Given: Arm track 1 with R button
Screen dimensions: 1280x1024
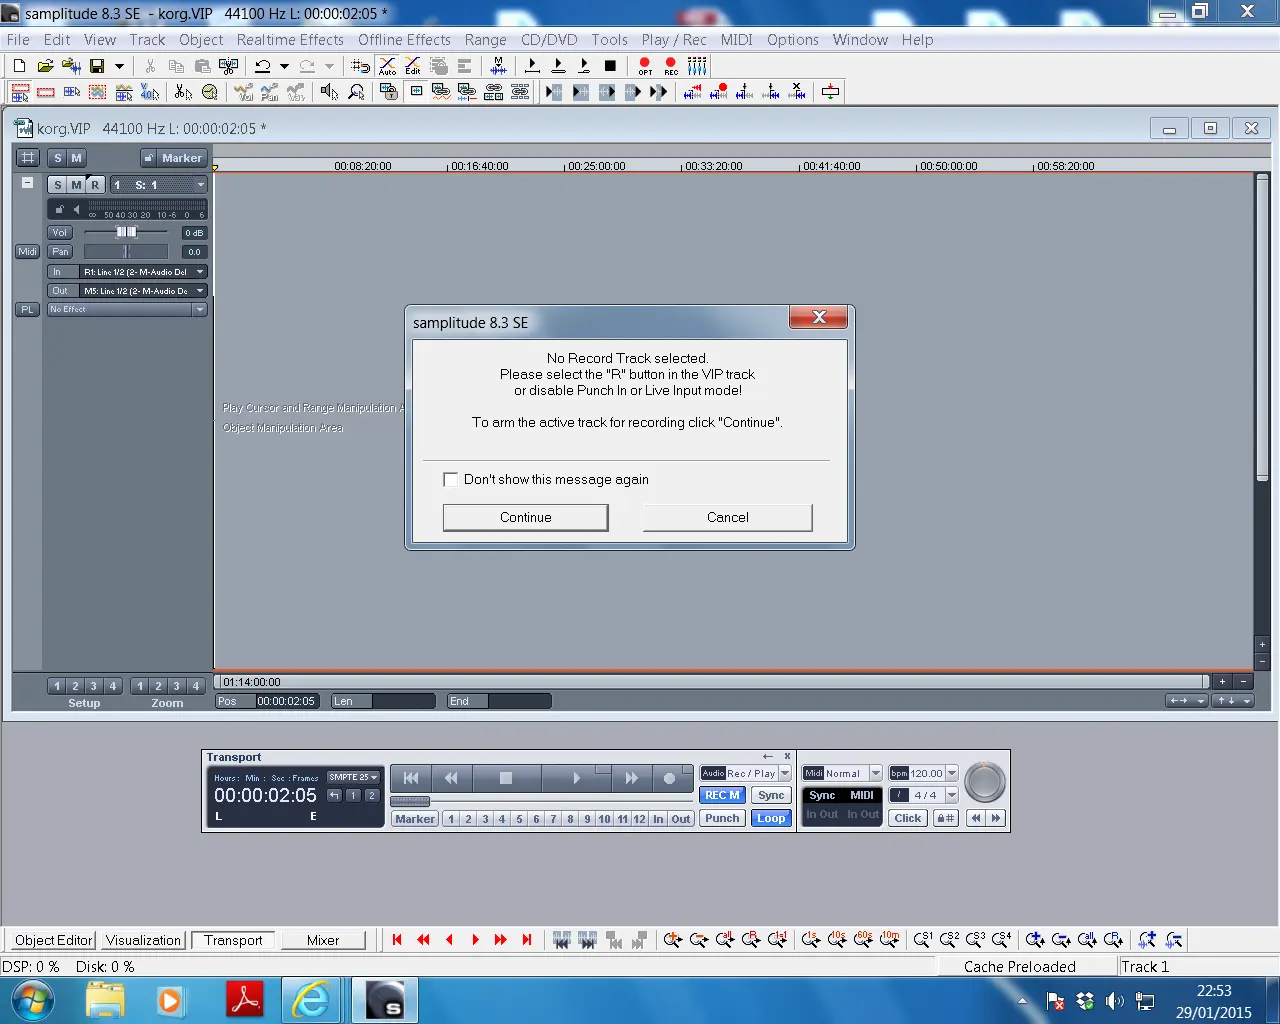Looking at the screenshot, I should click(95, 185).
